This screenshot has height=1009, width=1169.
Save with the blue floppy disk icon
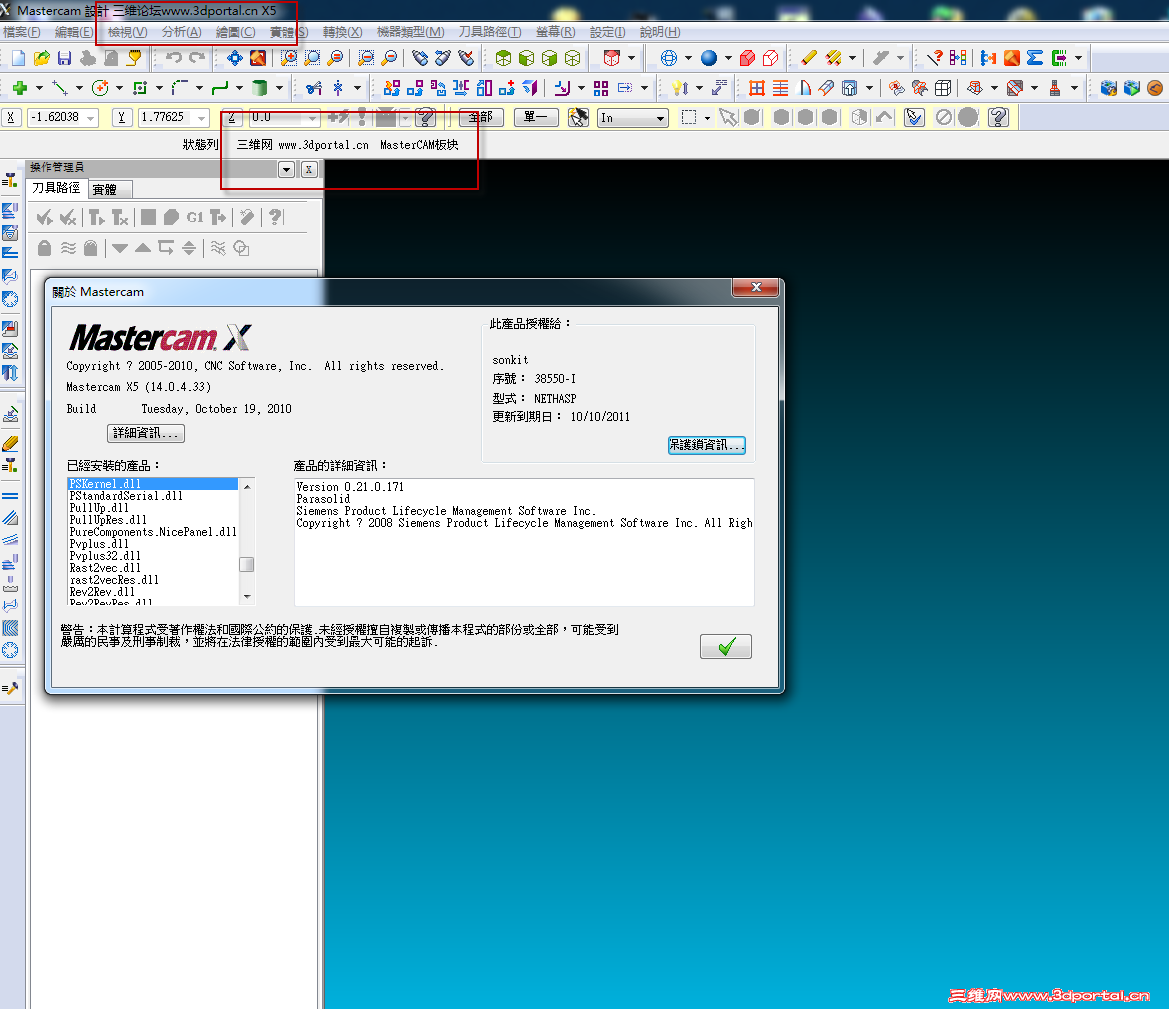pos(65,58)
